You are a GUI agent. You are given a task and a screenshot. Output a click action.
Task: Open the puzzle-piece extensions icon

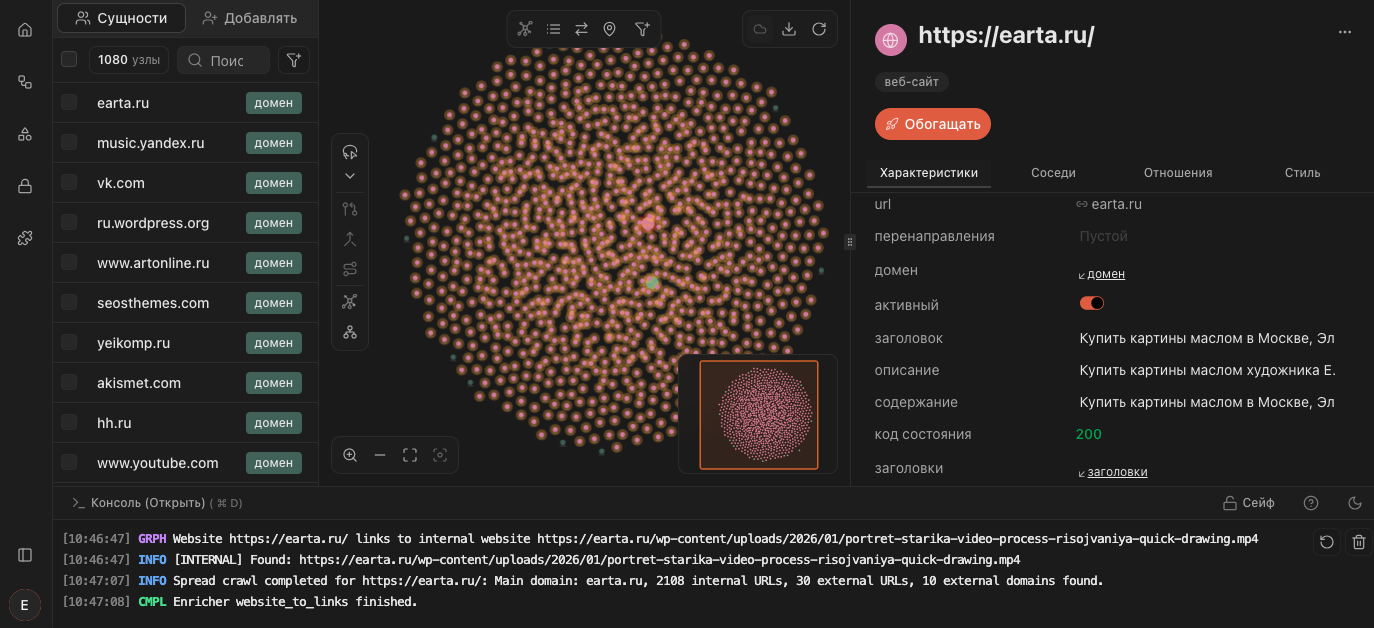click(x=25, y=238)
